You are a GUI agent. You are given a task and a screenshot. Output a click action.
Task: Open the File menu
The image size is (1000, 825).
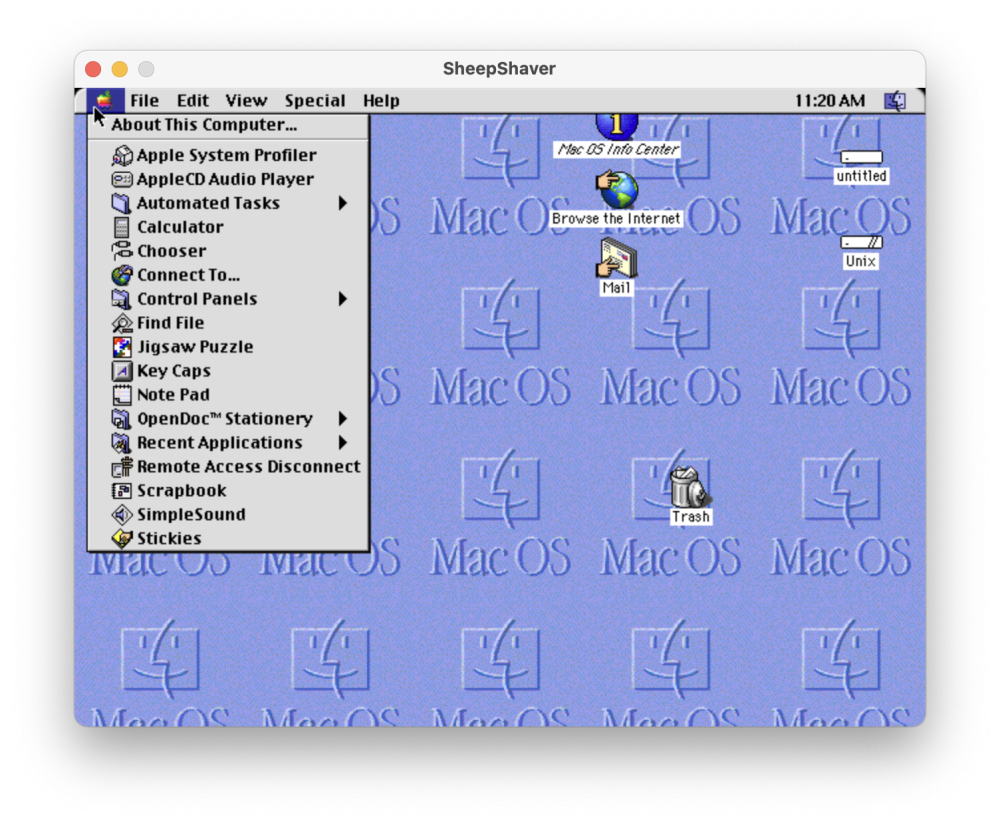(x=145, y=101)
